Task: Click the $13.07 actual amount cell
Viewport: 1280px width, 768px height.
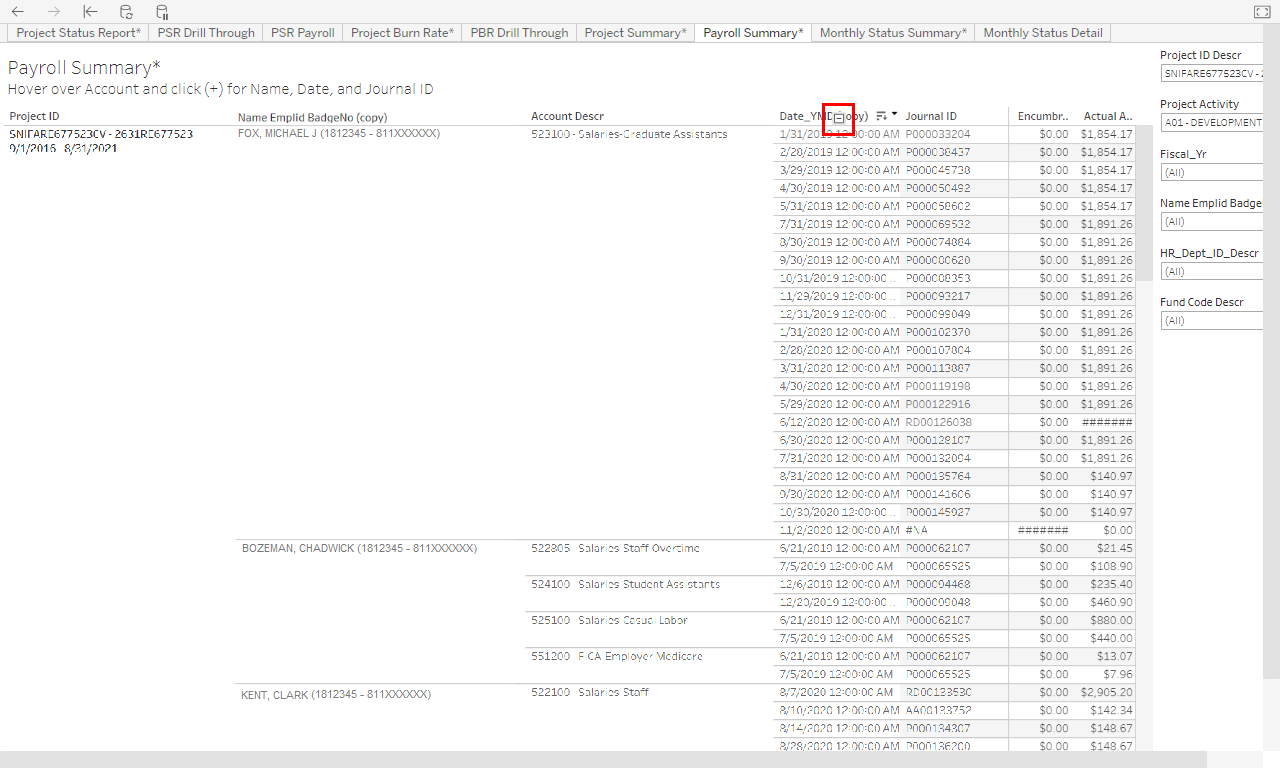Action: (x=1115, y=656)
